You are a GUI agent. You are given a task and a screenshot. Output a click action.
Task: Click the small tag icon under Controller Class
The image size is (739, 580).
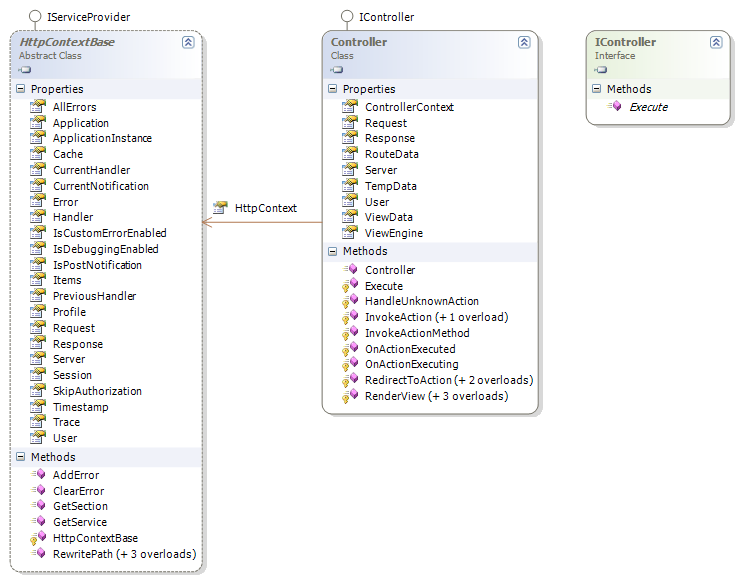click(x=337, y=70)
